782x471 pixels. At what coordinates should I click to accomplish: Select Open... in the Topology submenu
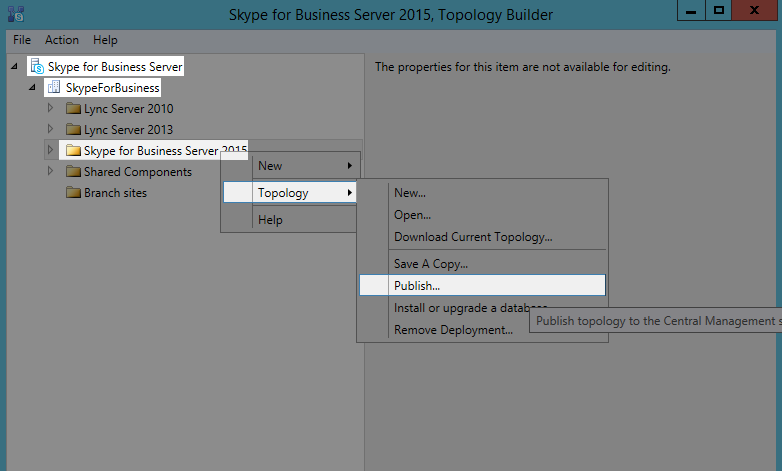pyautogui.click(x=482, y=215)
